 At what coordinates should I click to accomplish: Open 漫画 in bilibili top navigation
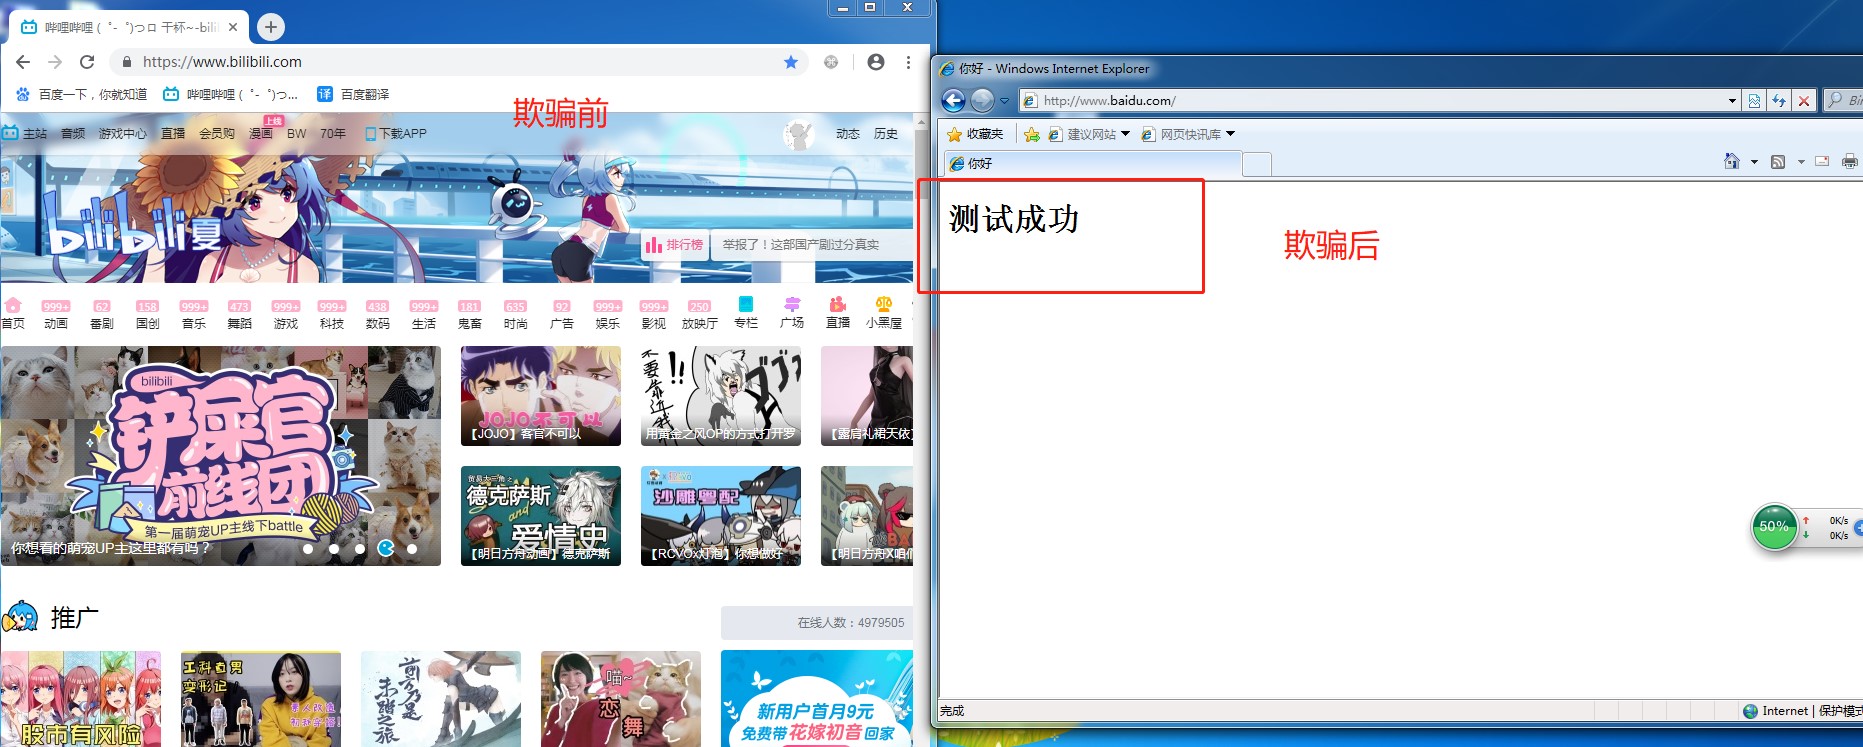click(261, 133)
